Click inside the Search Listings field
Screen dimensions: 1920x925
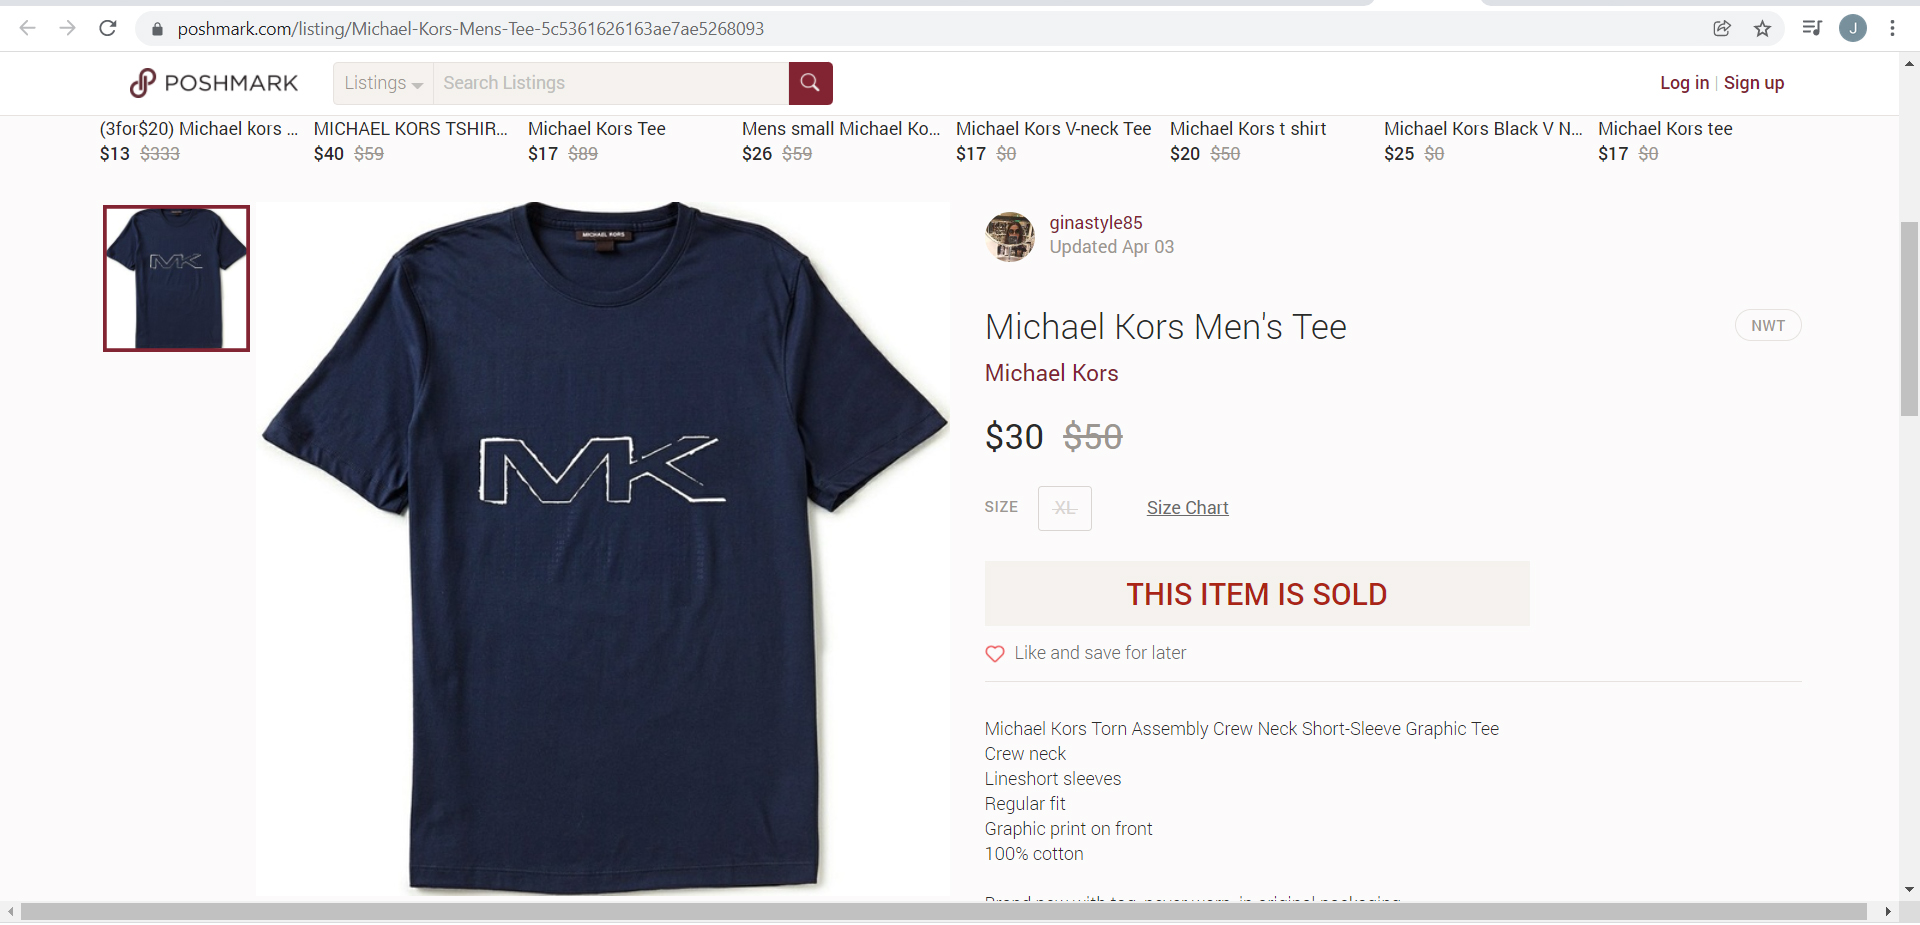tap(611, 83)
